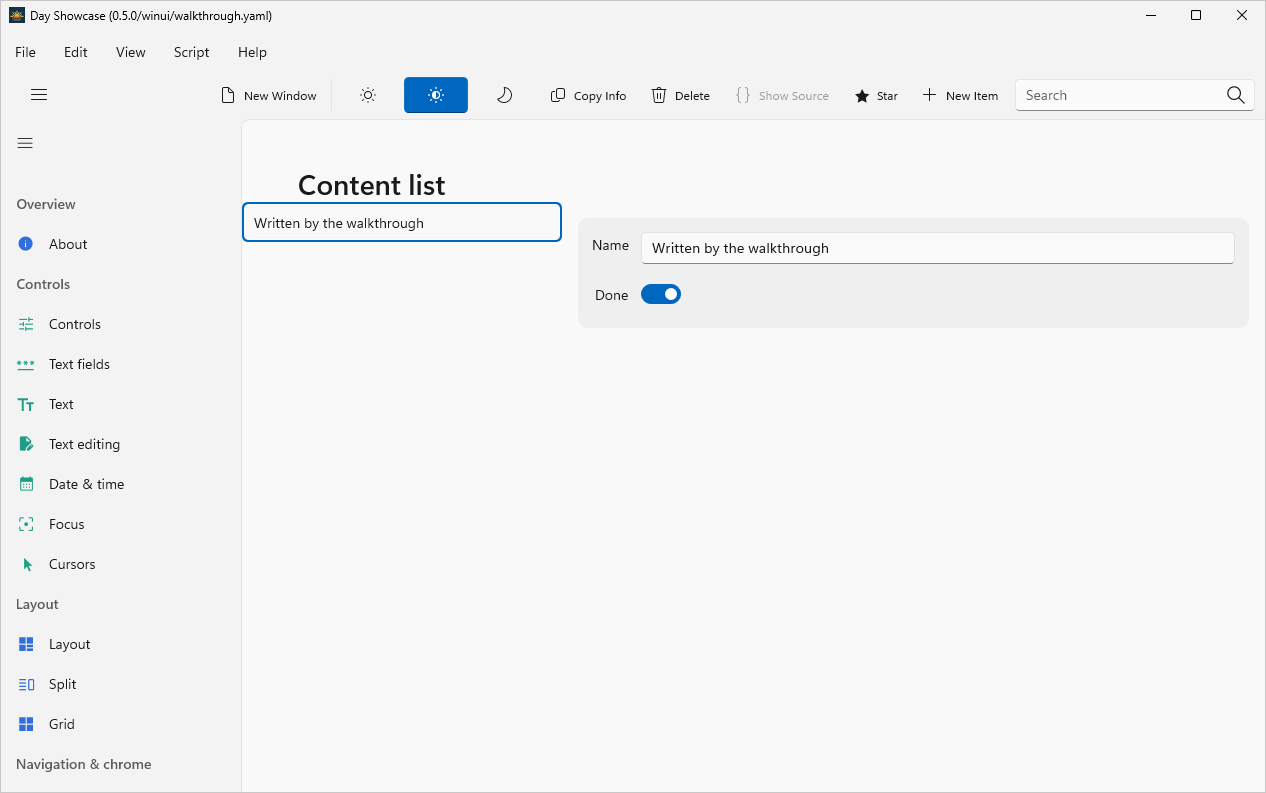Image resolution: width=1266 pixels, height=793 pixels.
Task: Open the Edit menu
Action: pyautogui.click(x=76, y=52)
